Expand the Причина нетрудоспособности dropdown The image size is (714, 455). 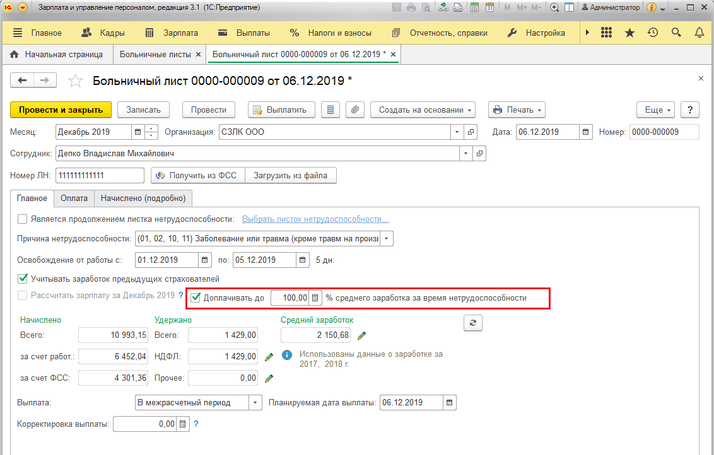387,239
